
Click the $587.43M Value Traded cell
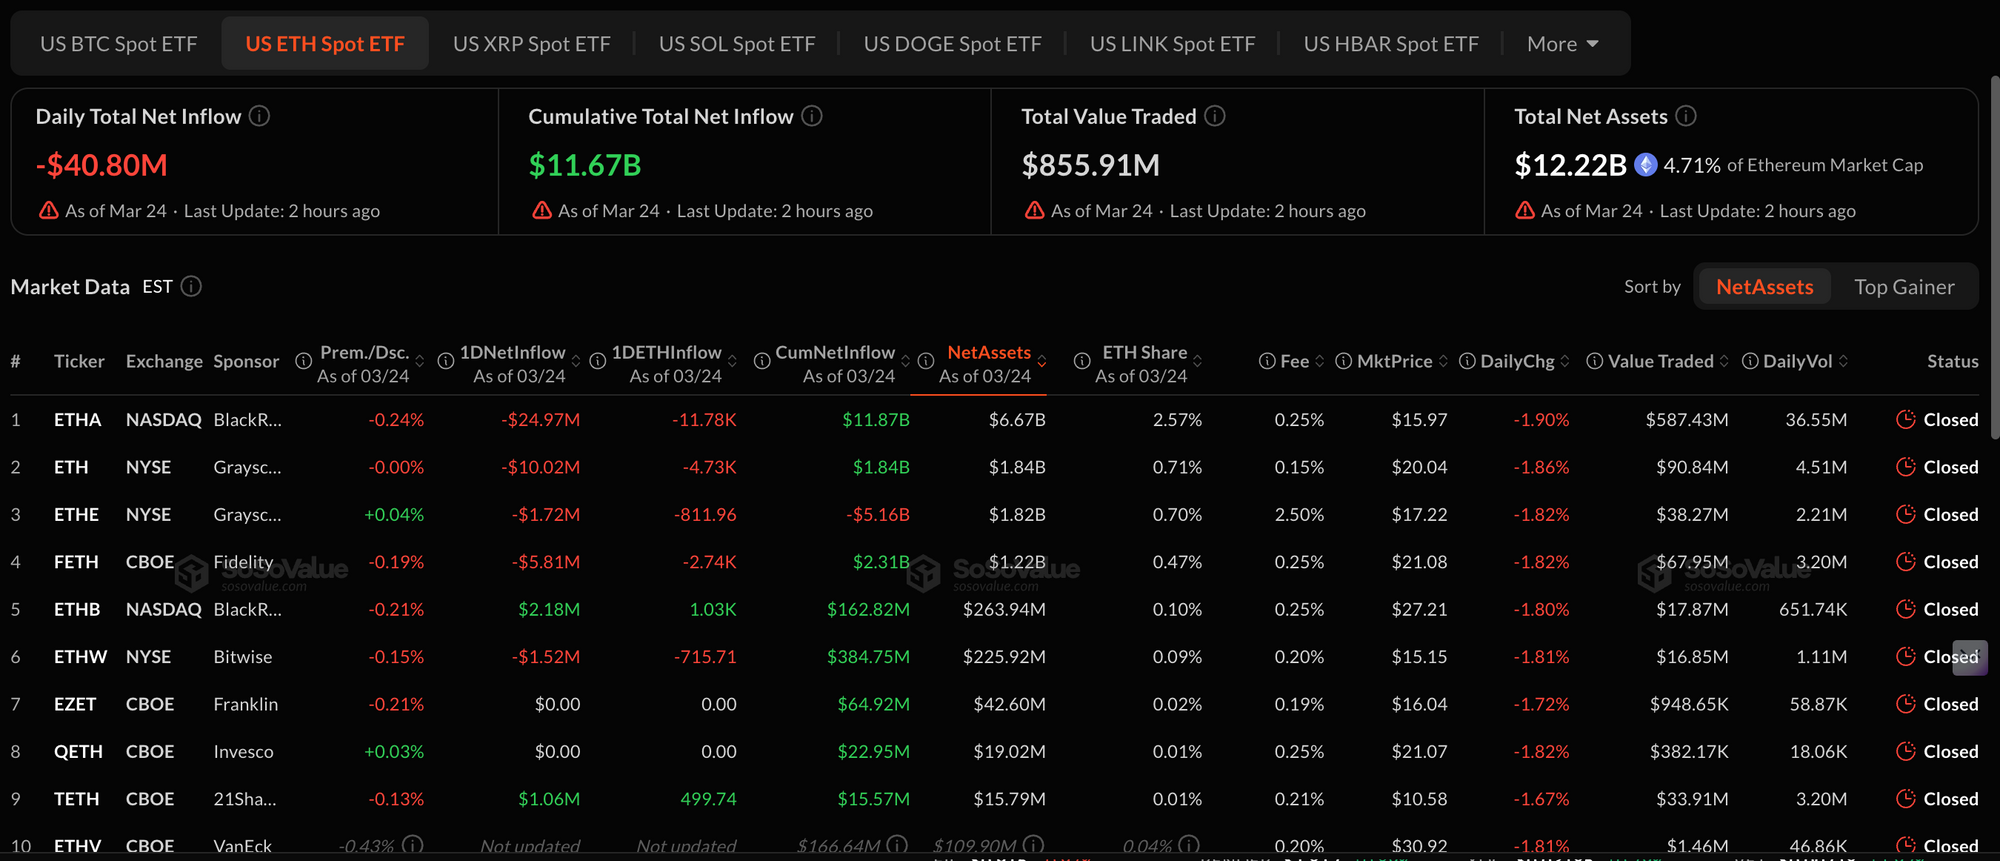click(1687, 420)
